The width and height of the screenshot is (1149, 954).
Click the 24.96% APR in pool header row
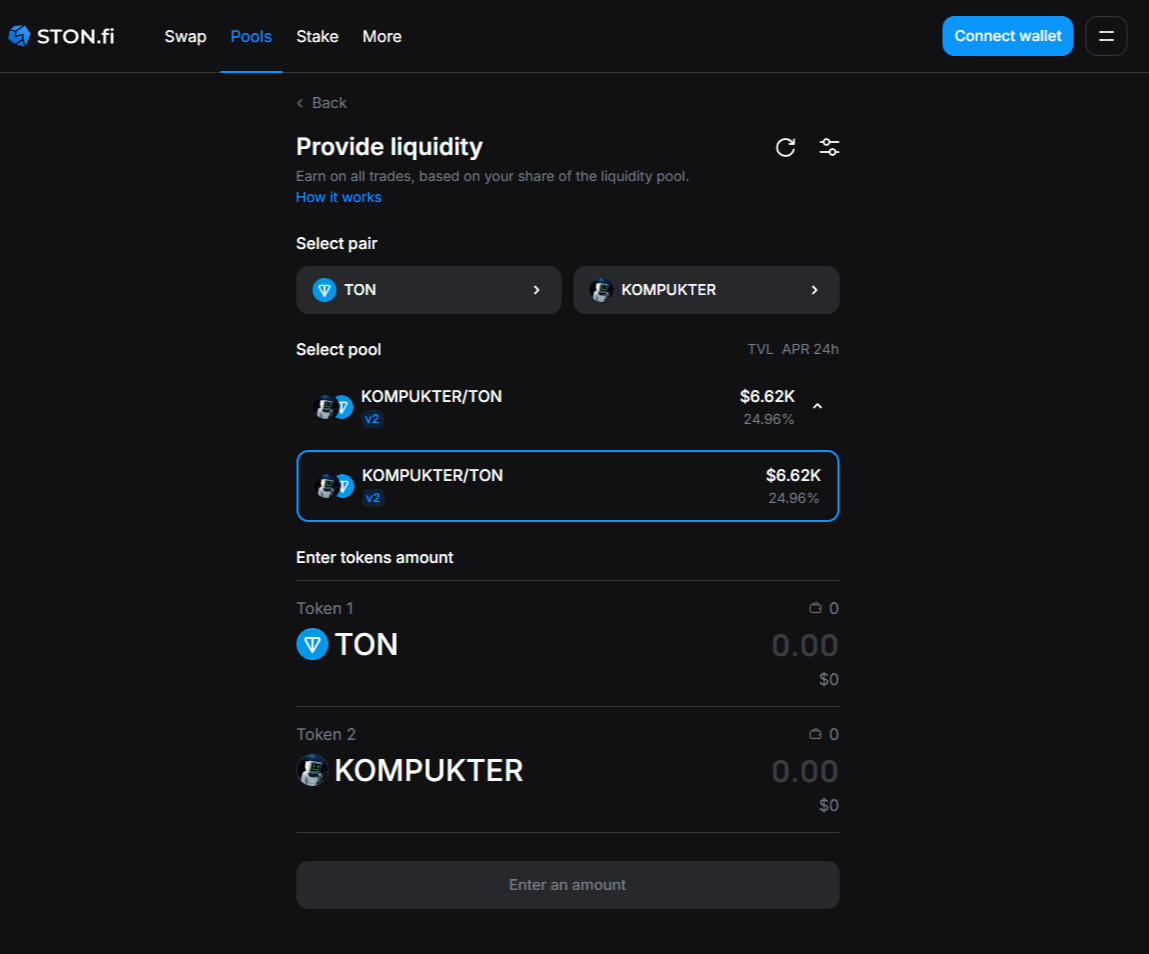point(769,419)
